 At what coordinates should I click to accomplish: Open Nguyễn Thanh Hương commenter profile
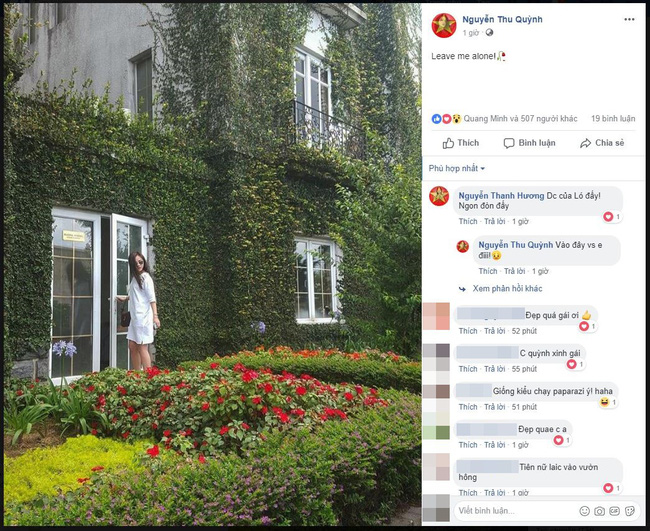coord(501,196)
